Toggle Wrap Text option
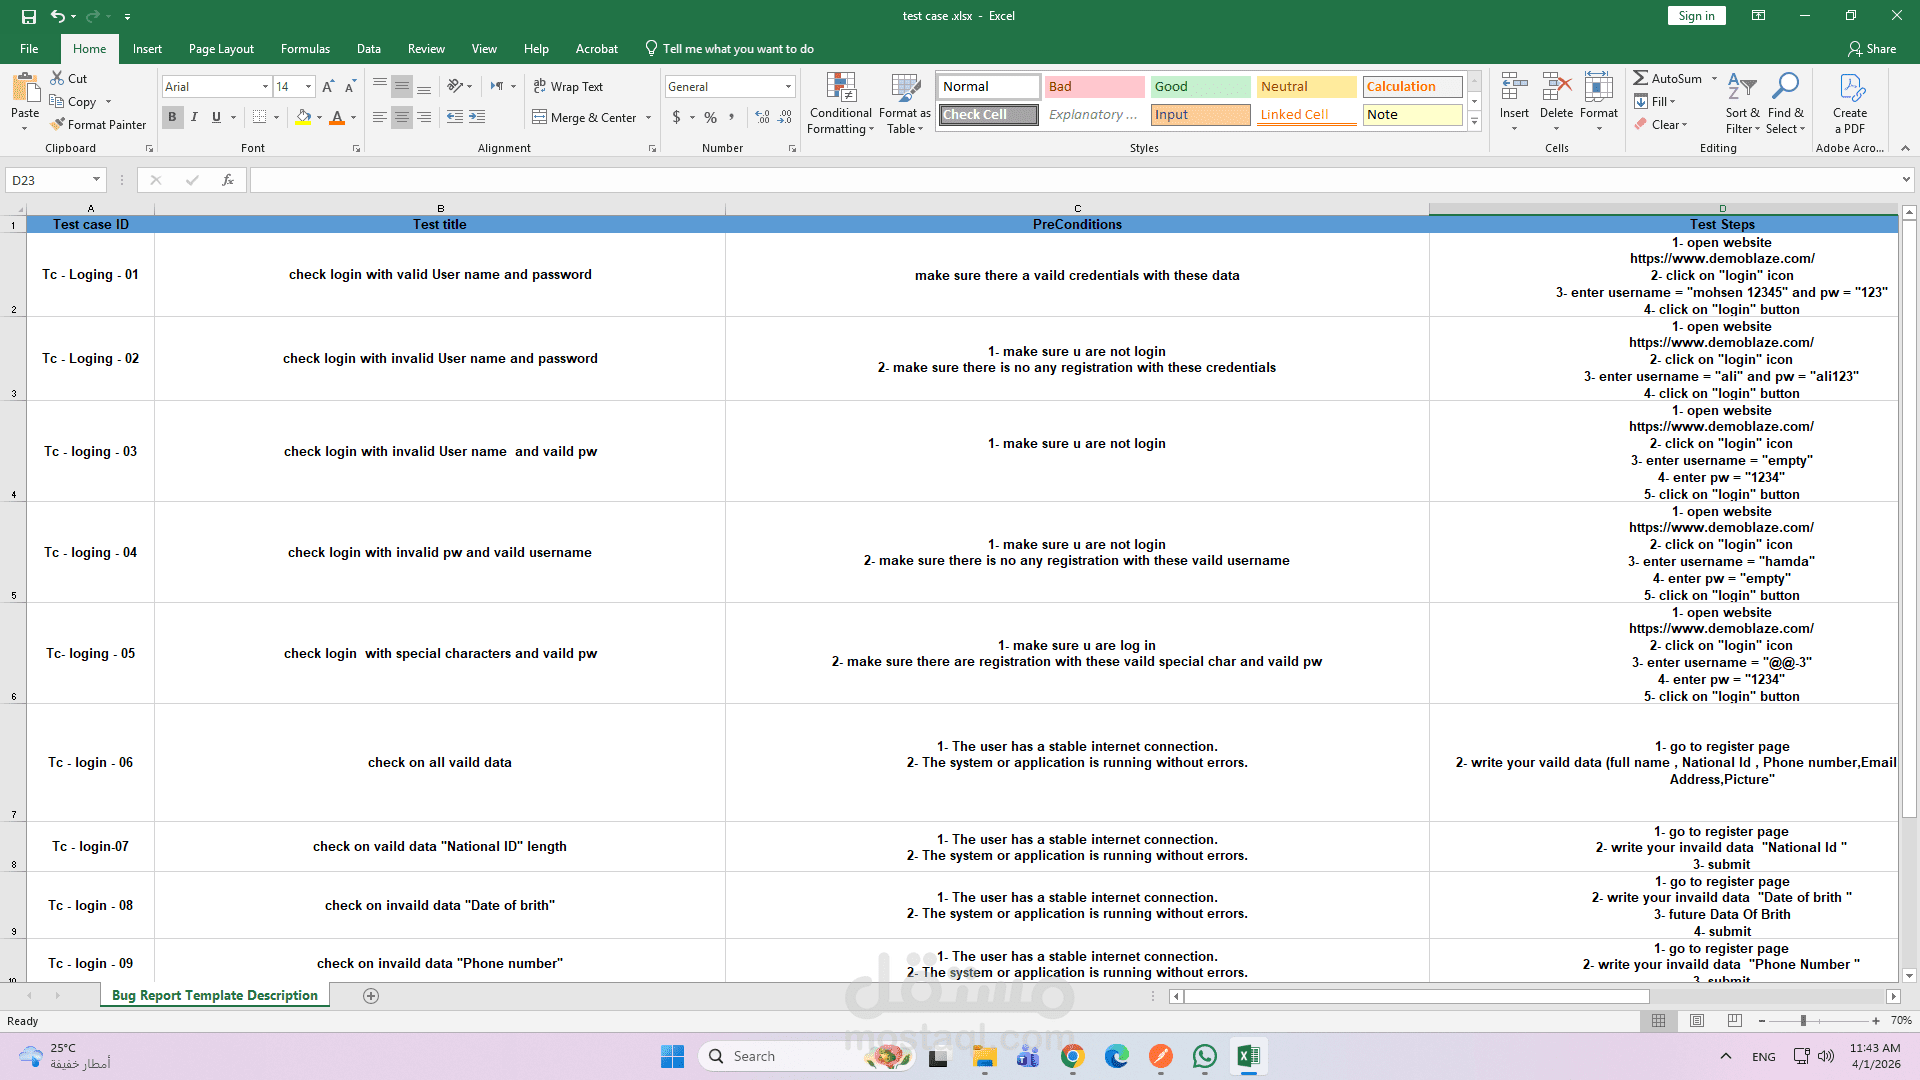The image size is (1920, 1080). (567, 87)
